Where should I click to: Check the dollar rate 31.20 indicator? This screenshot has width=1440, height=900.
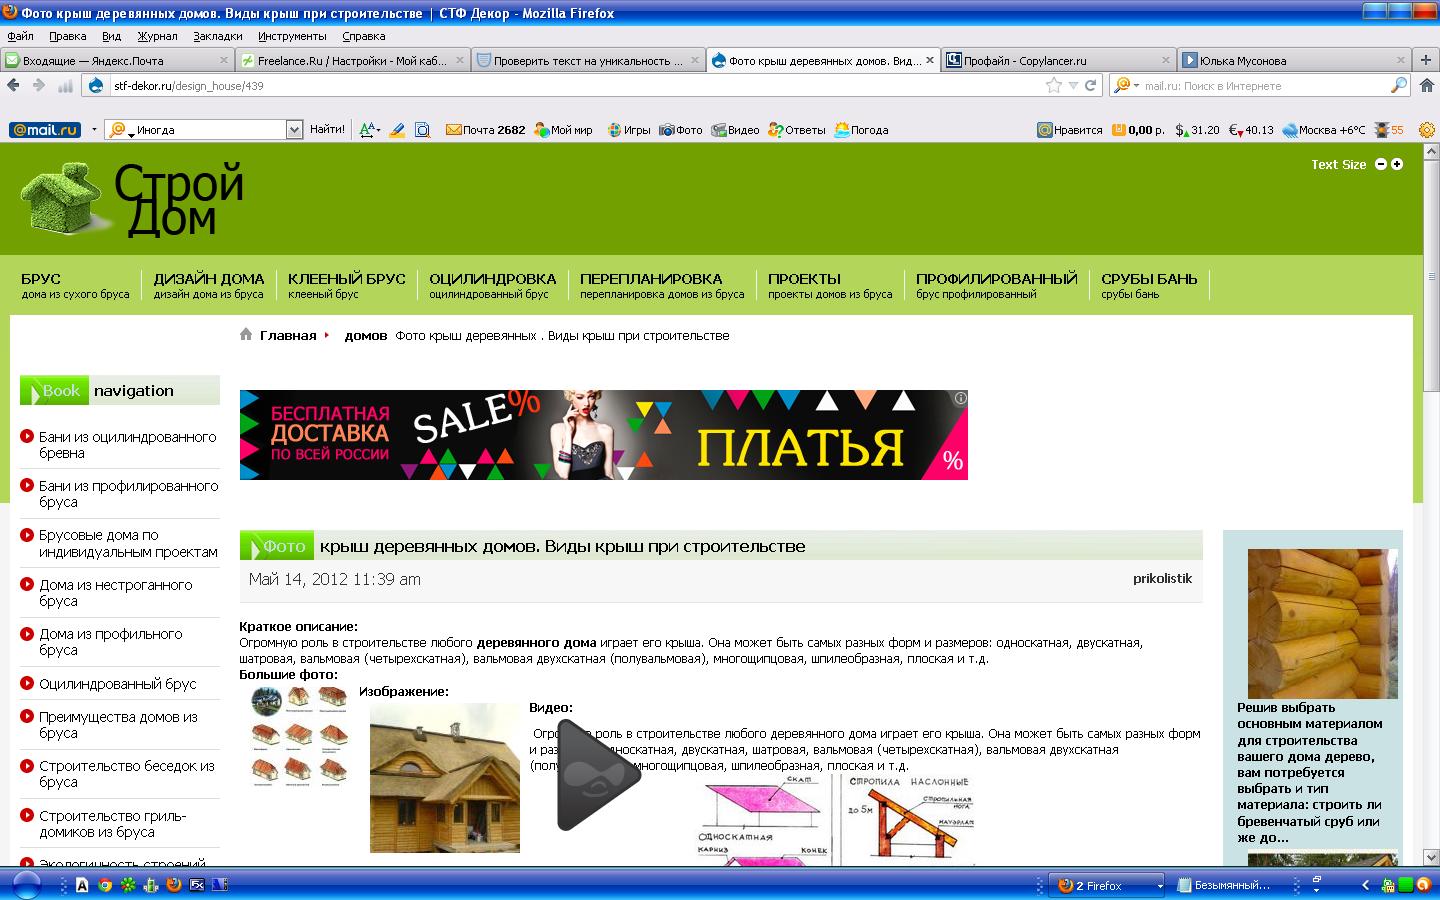[1197, 130]
